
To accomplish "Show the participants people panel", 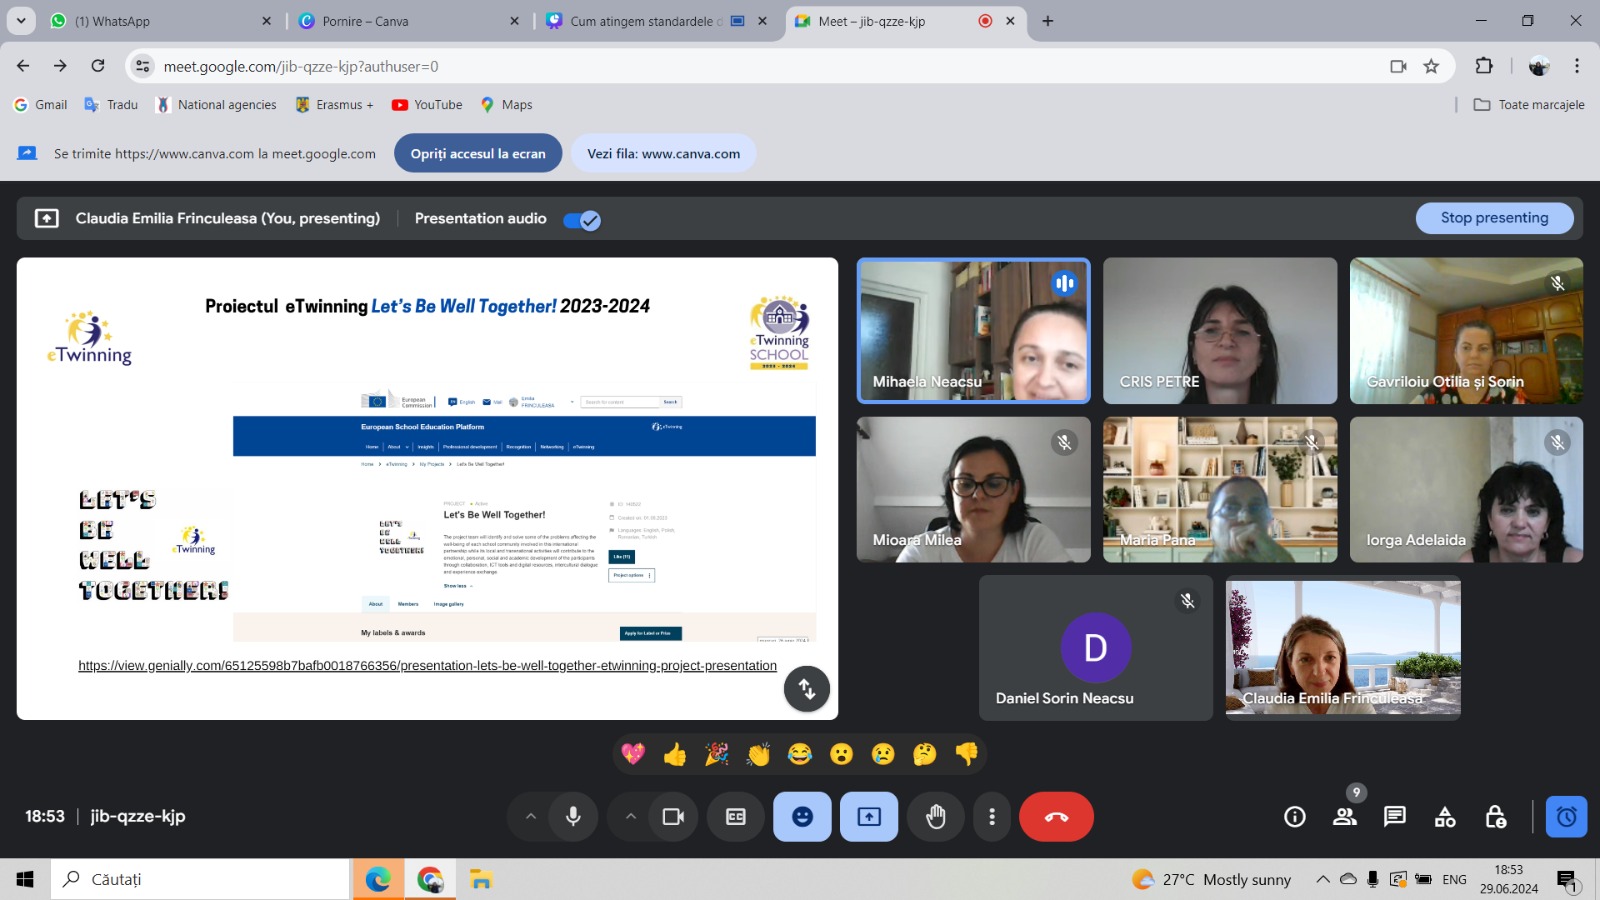I will pyautogui.click(x=1345, y=817).
